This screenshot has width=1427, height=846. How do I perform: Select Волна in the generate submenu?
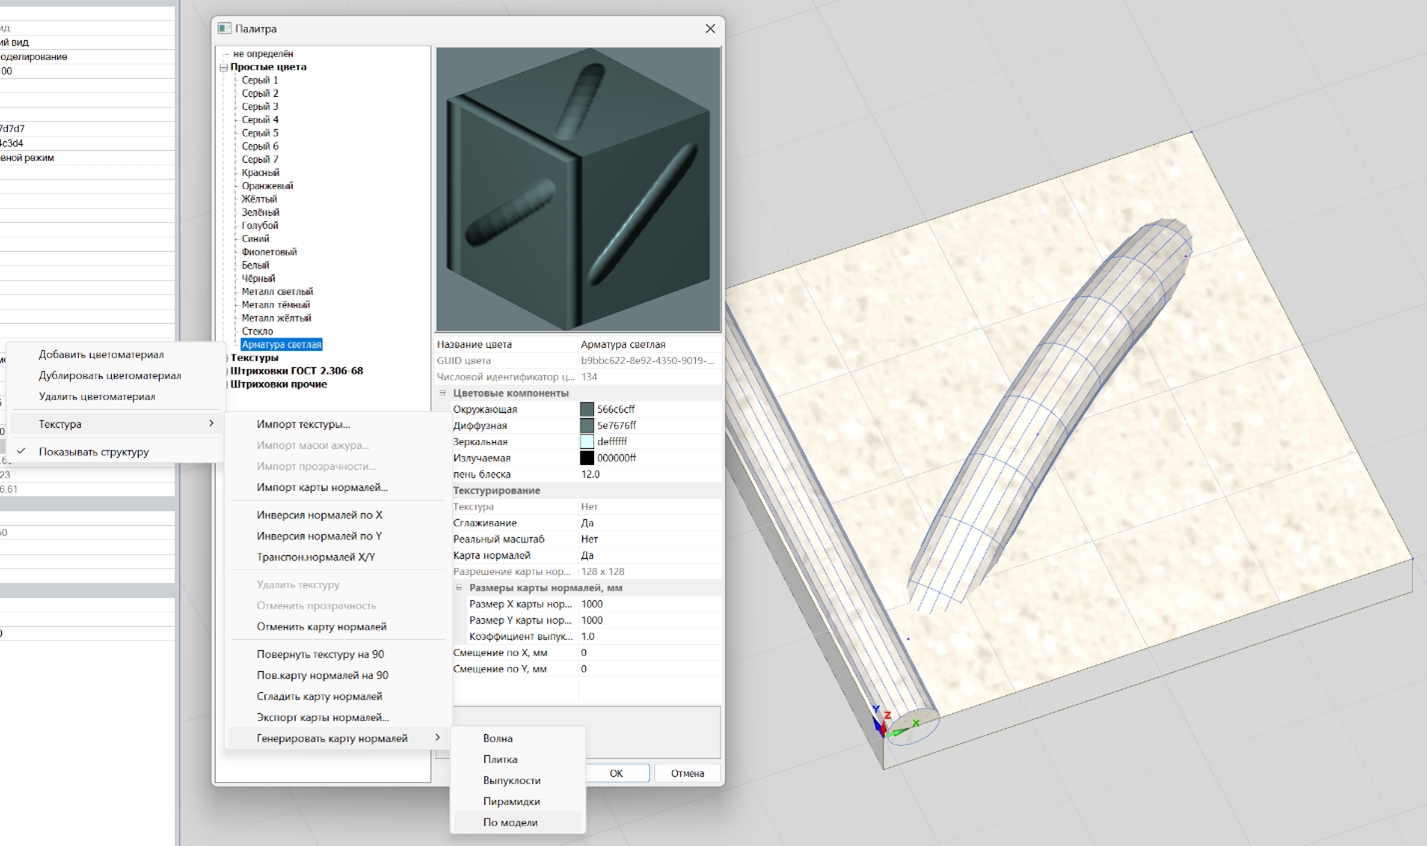point(498,739)
